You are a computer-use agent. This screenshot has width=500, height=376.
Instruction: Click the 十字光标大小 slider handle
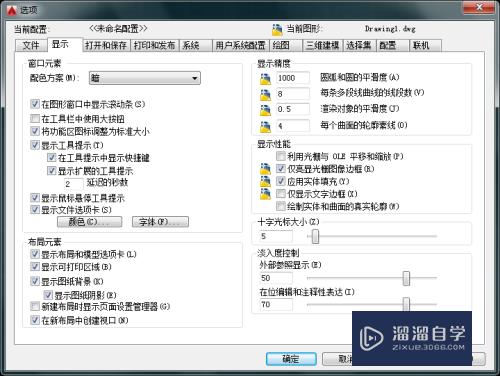pyautogui.click(x=315, y=236)
